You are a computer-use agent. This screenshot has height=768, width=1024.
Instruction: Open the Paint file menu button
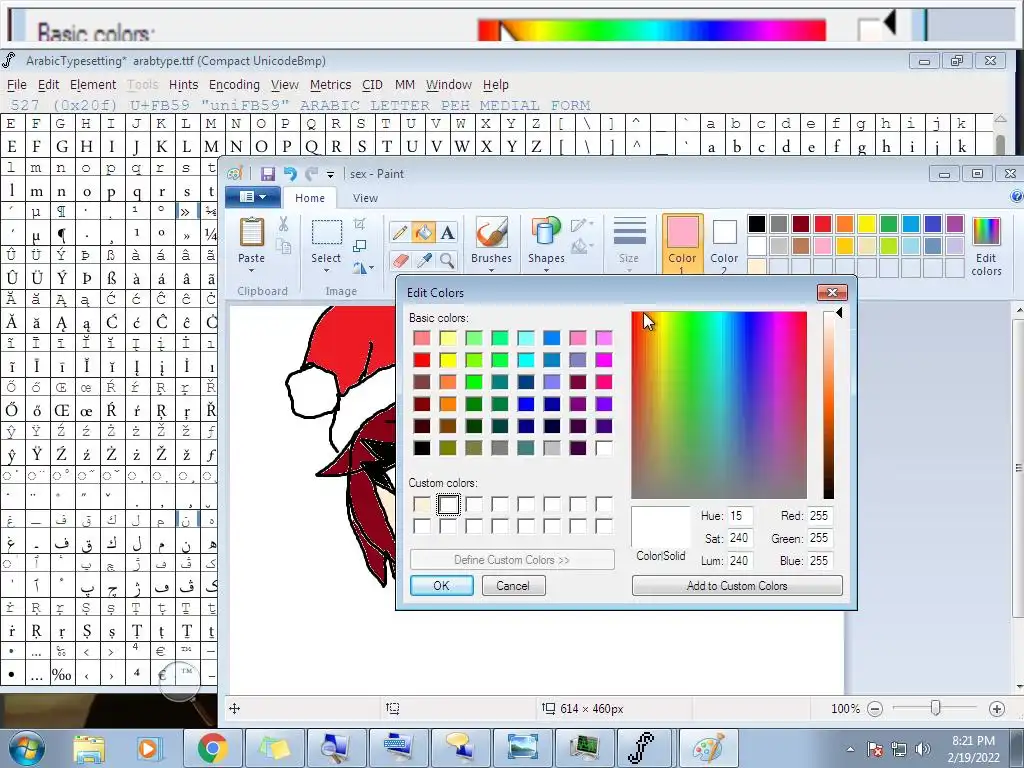pos(253,197)
